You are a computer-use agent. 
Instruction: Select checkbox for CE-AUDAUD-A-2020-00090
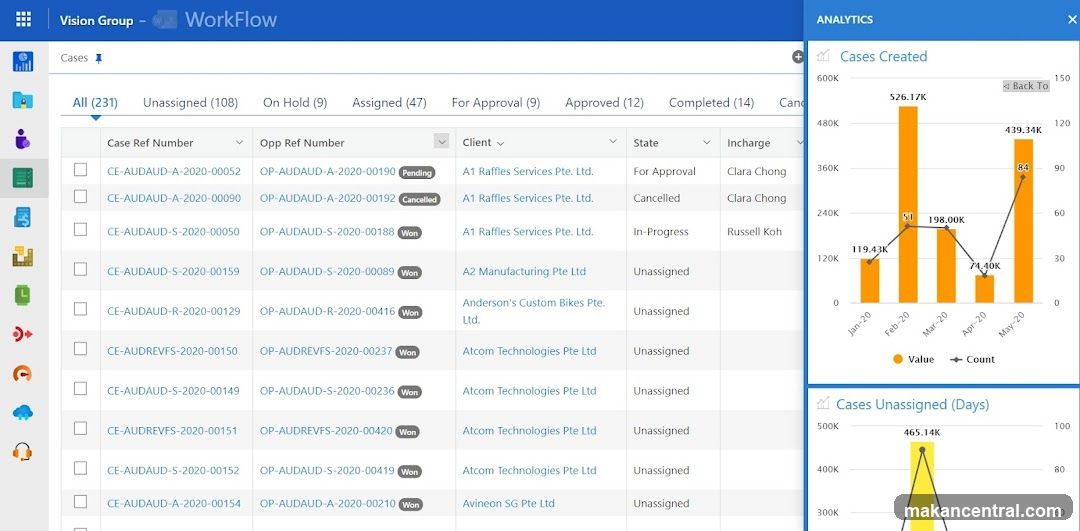pyautogui.click(x=81, y=196)
